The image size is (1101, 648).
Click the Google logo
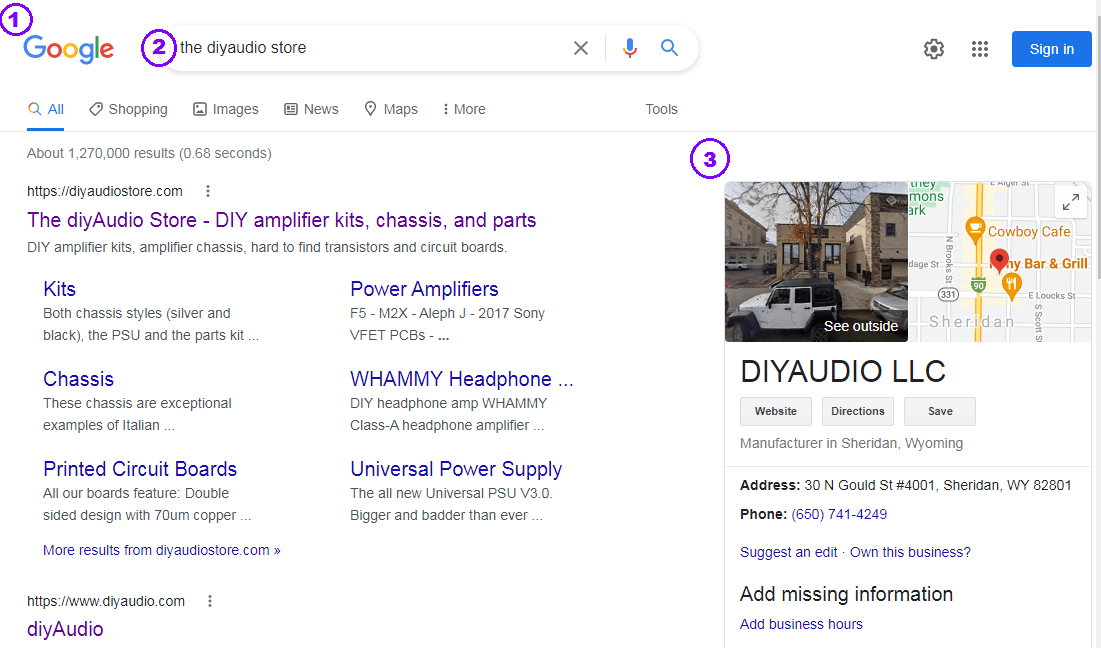68,48
